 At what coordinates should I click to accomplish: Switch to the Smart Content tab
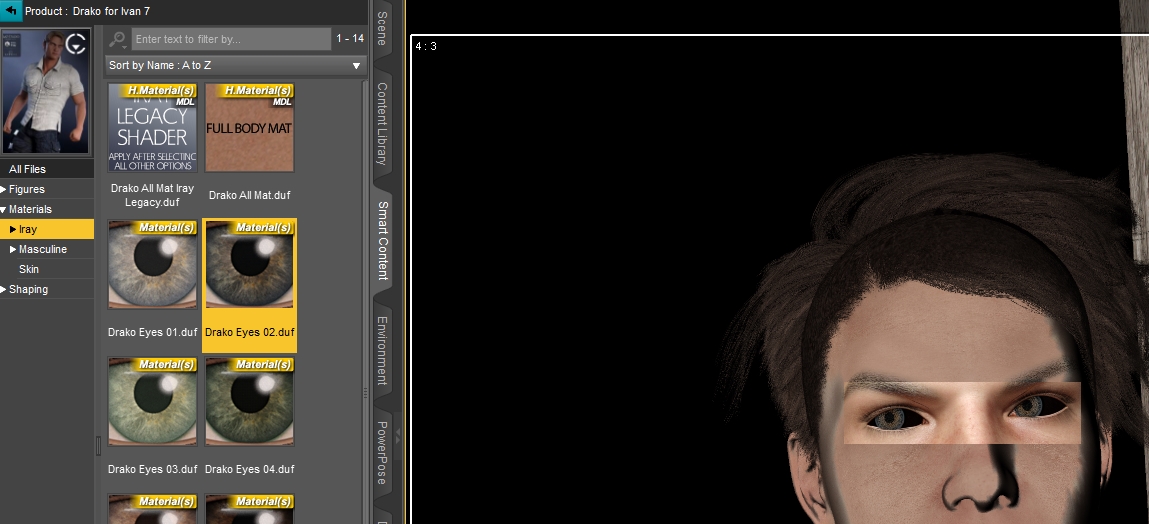[x=382, y=240]
